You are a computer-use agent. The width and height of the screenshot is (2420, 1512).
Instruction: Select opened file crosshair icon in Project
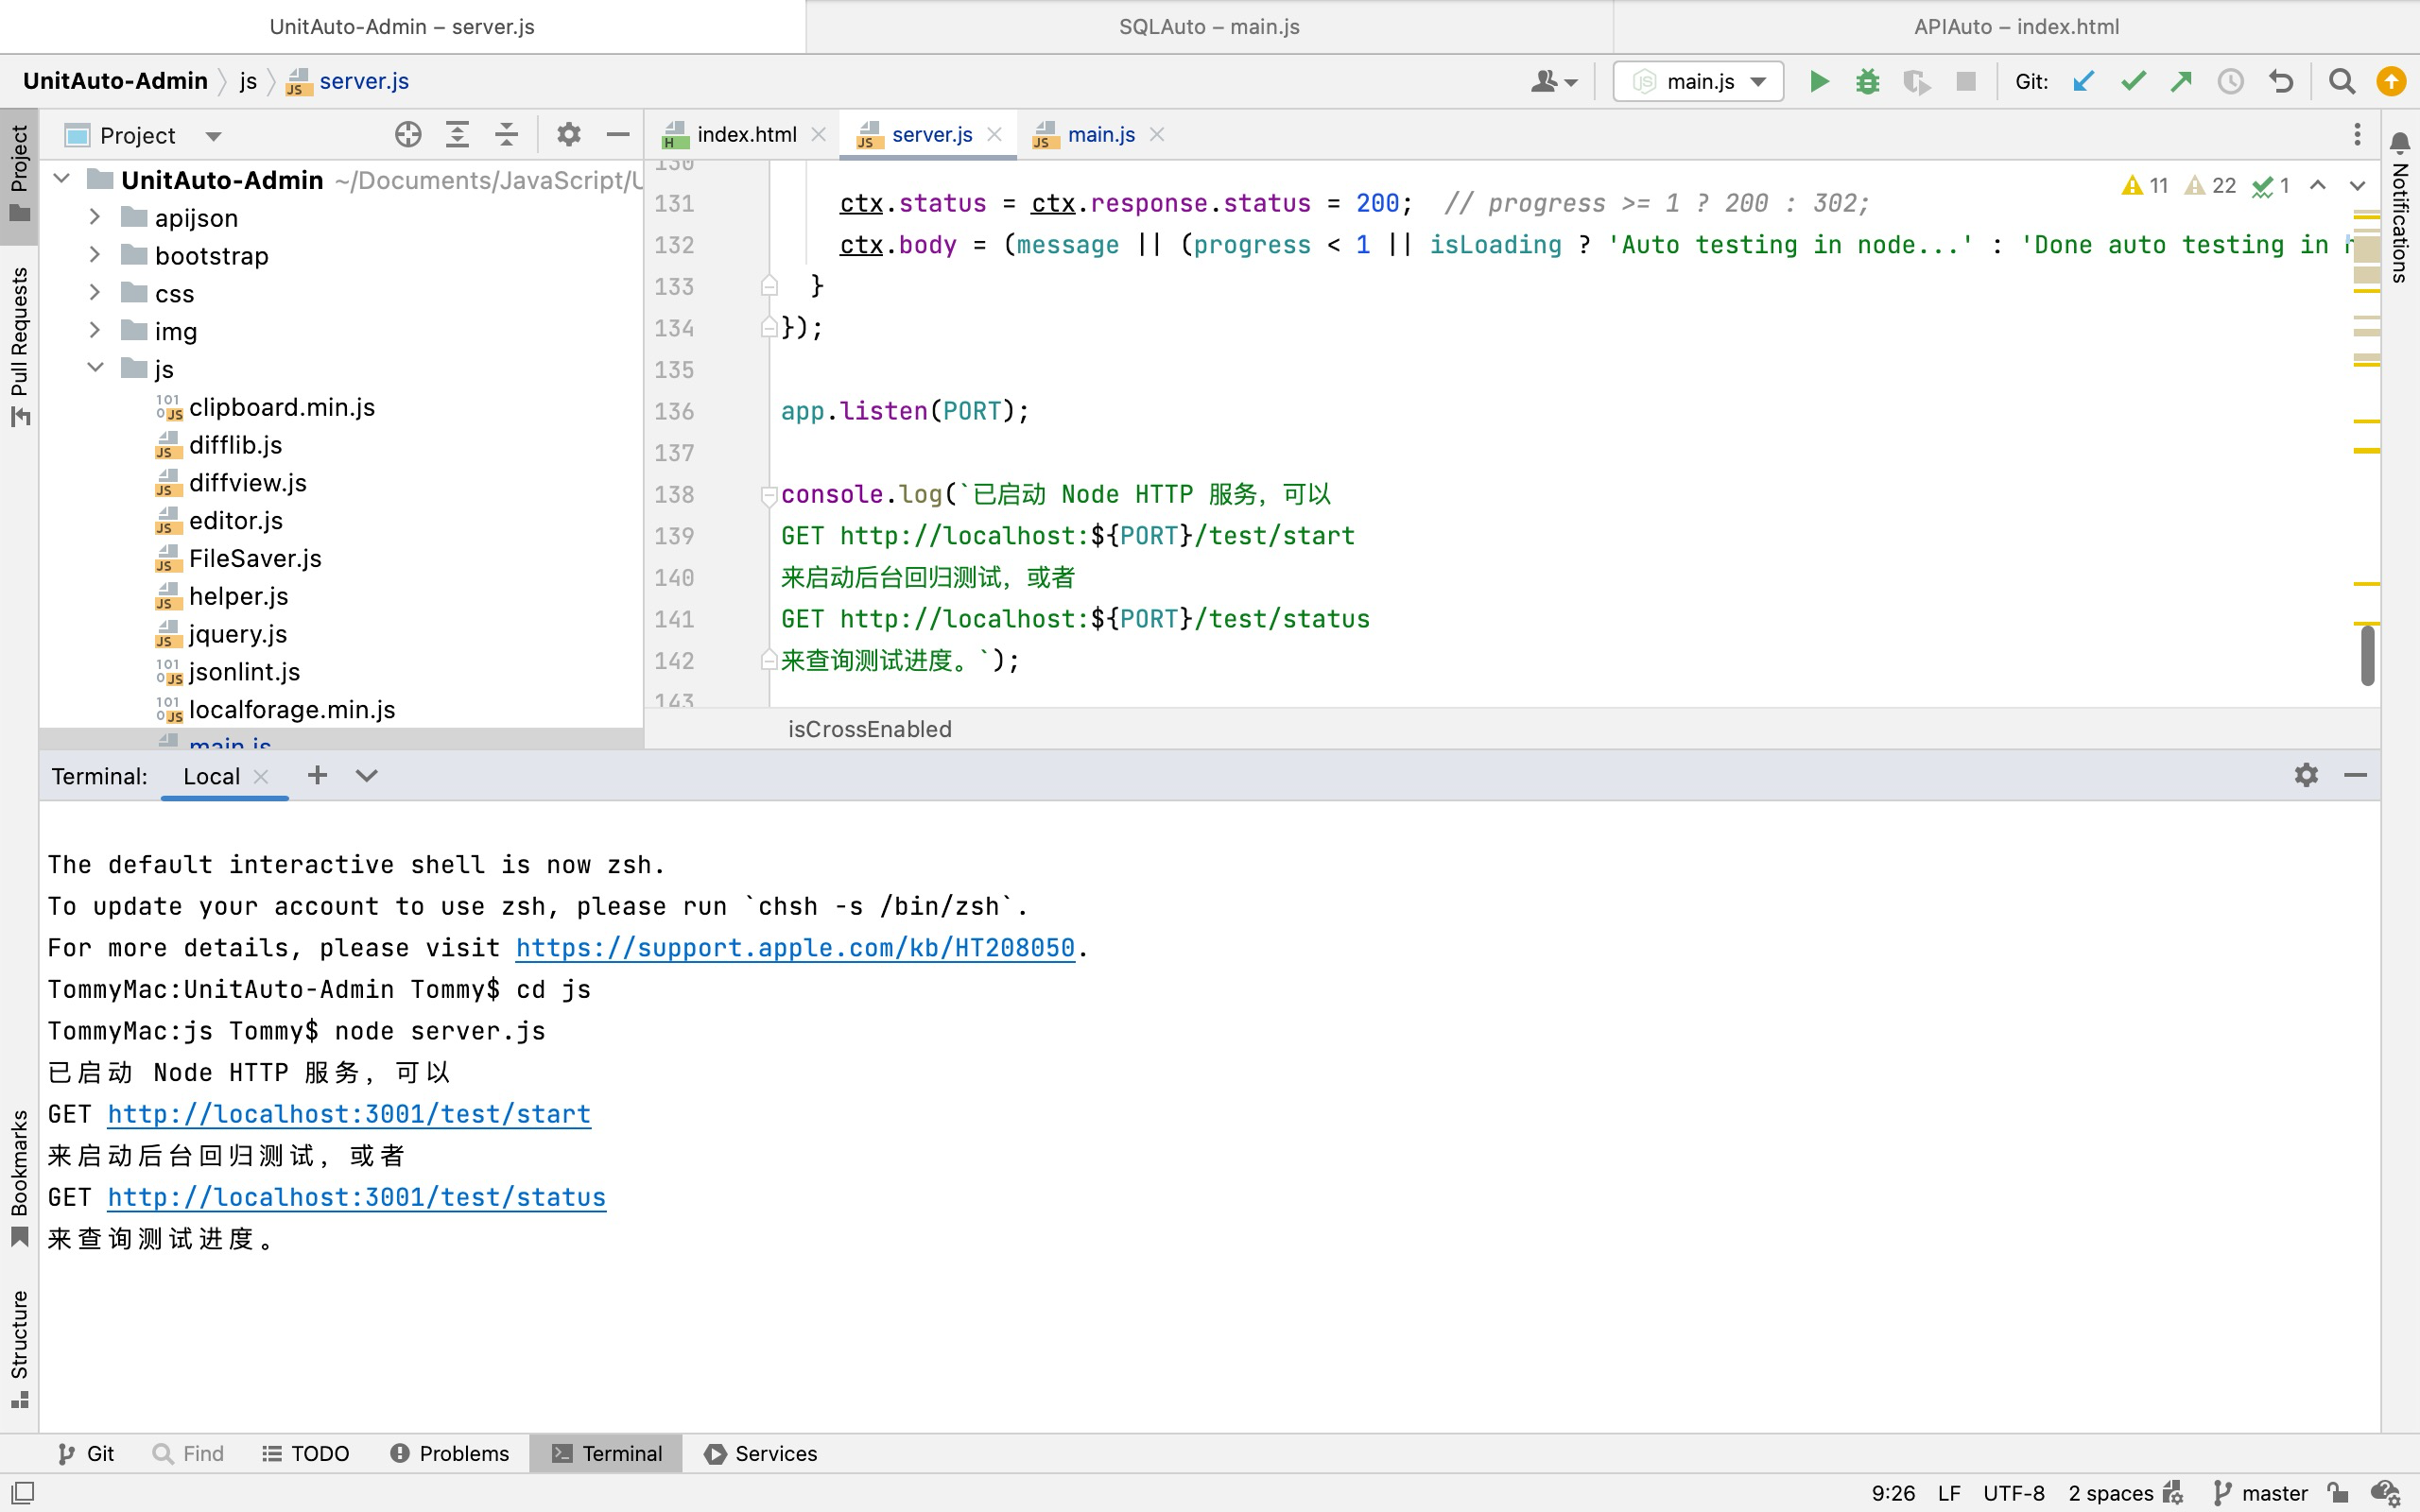point(408,134)
